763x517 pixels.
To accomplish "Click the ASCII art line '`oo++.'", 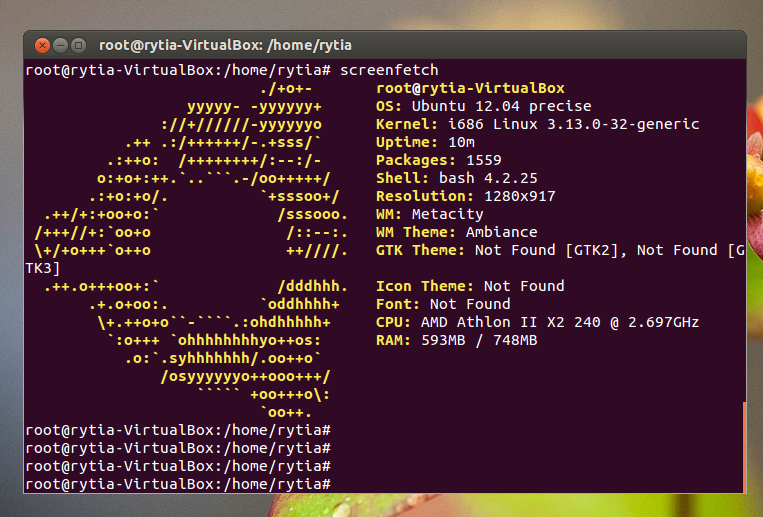I will (286, 412).
